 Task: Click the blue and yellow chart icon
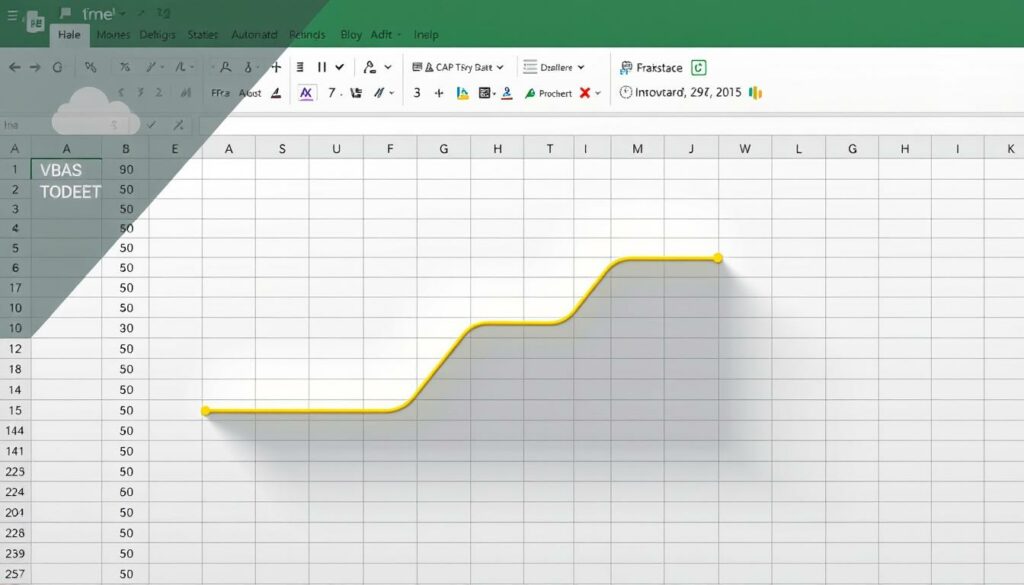(x=462, y=93)
